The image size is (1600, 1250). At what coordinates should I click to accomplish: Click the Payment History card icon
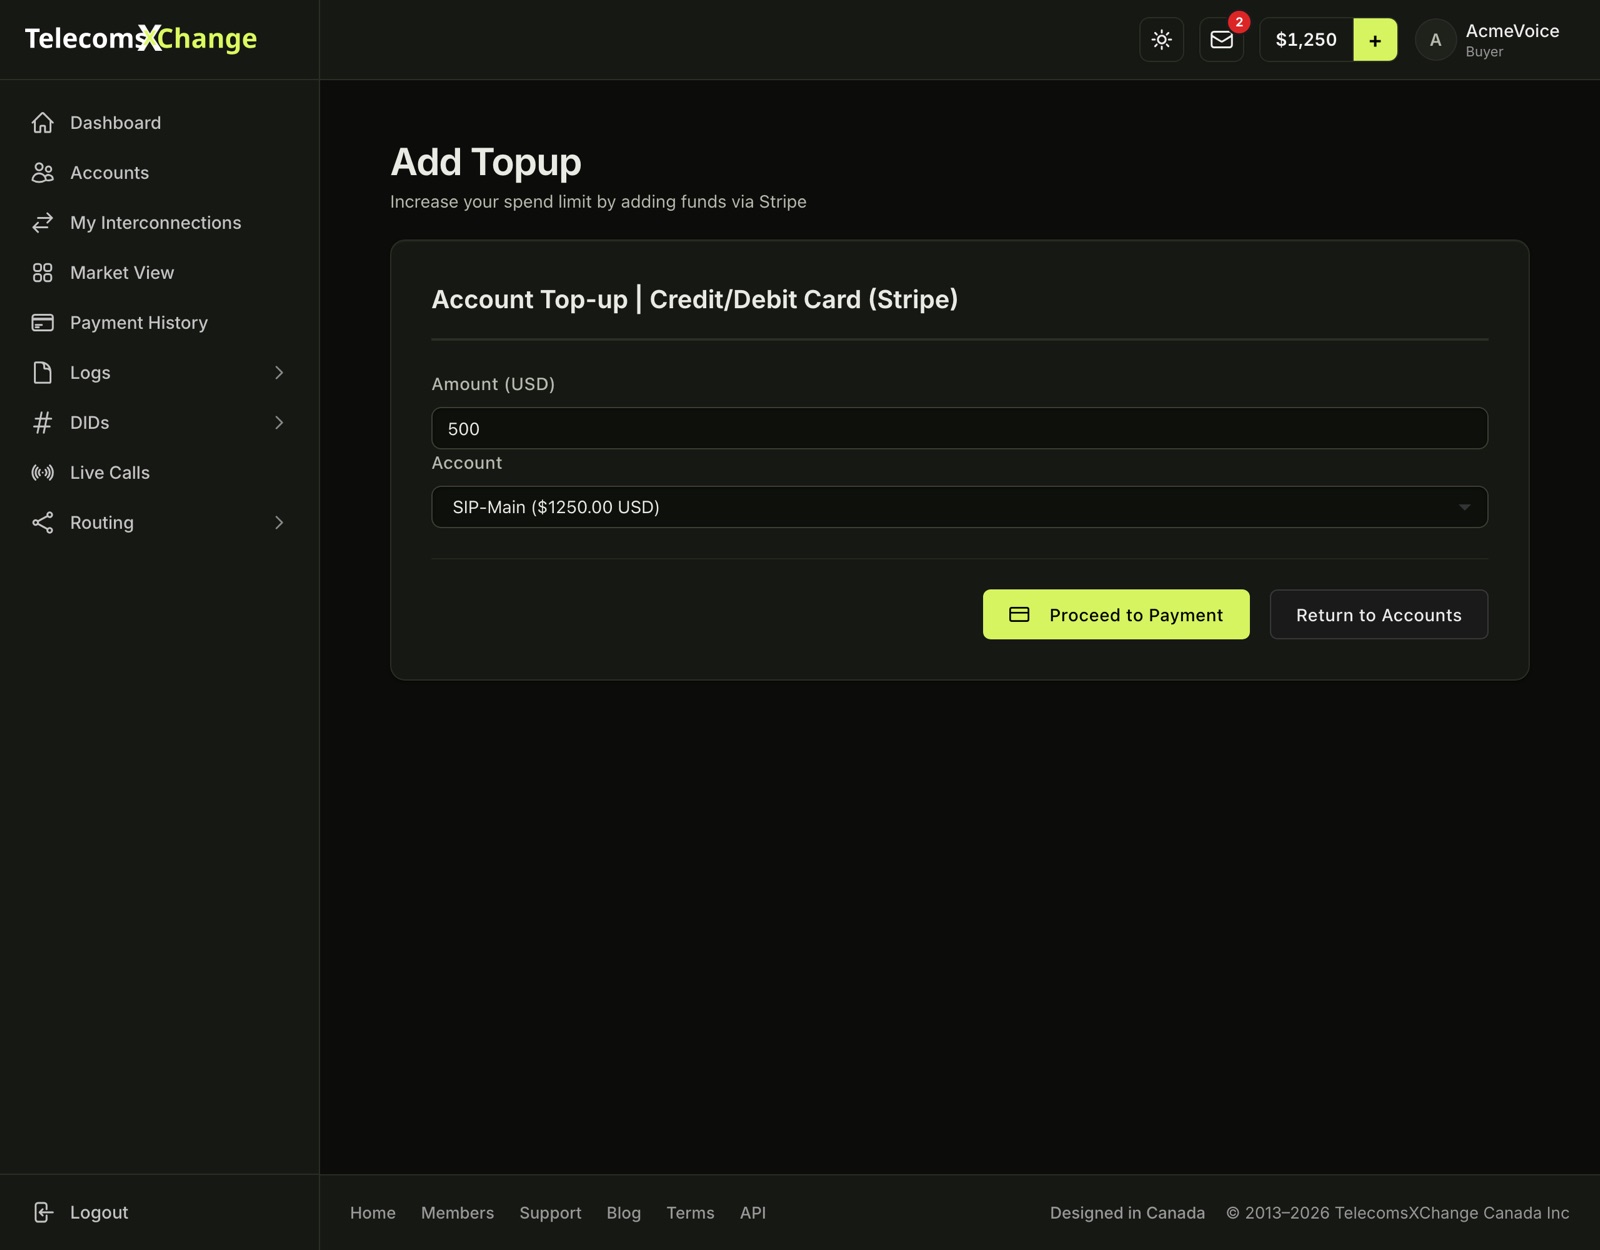point(42,323)
